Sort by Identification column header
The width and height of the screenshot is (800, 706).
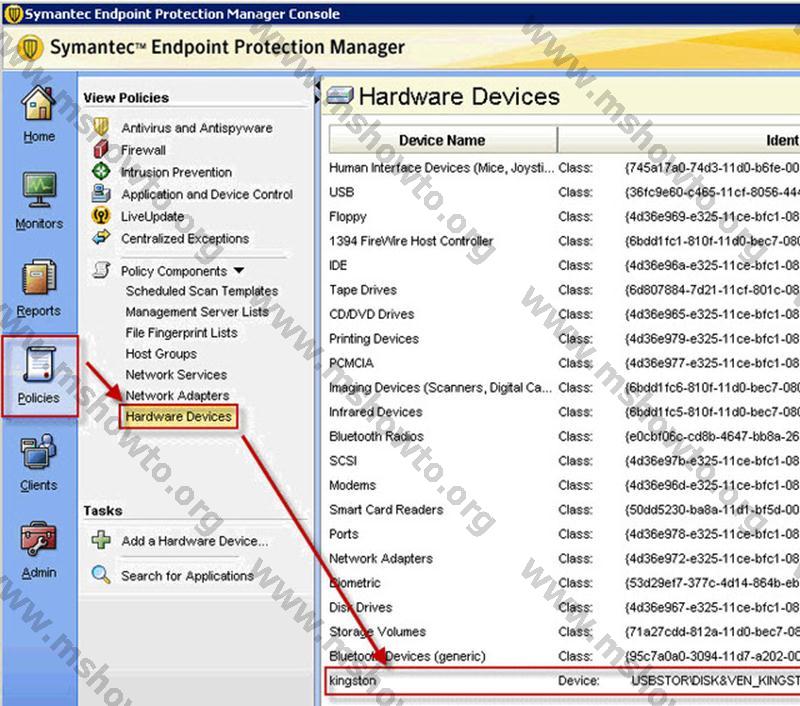coord(679,140)
